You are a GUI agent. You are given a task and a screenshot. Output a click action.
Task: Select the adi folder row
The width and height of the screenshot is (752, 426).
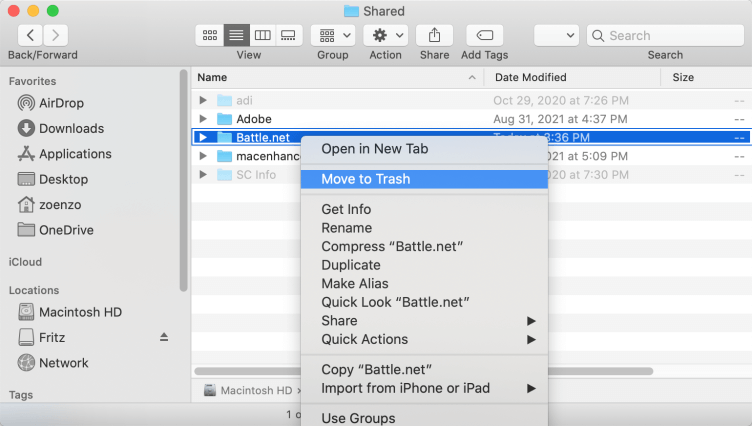tap(471, 100)
